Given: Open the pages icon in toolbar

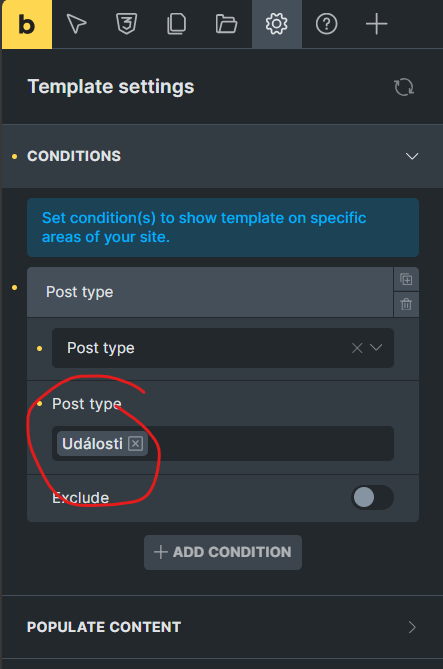Looking at the screenshot, I should tap(176, 24).
